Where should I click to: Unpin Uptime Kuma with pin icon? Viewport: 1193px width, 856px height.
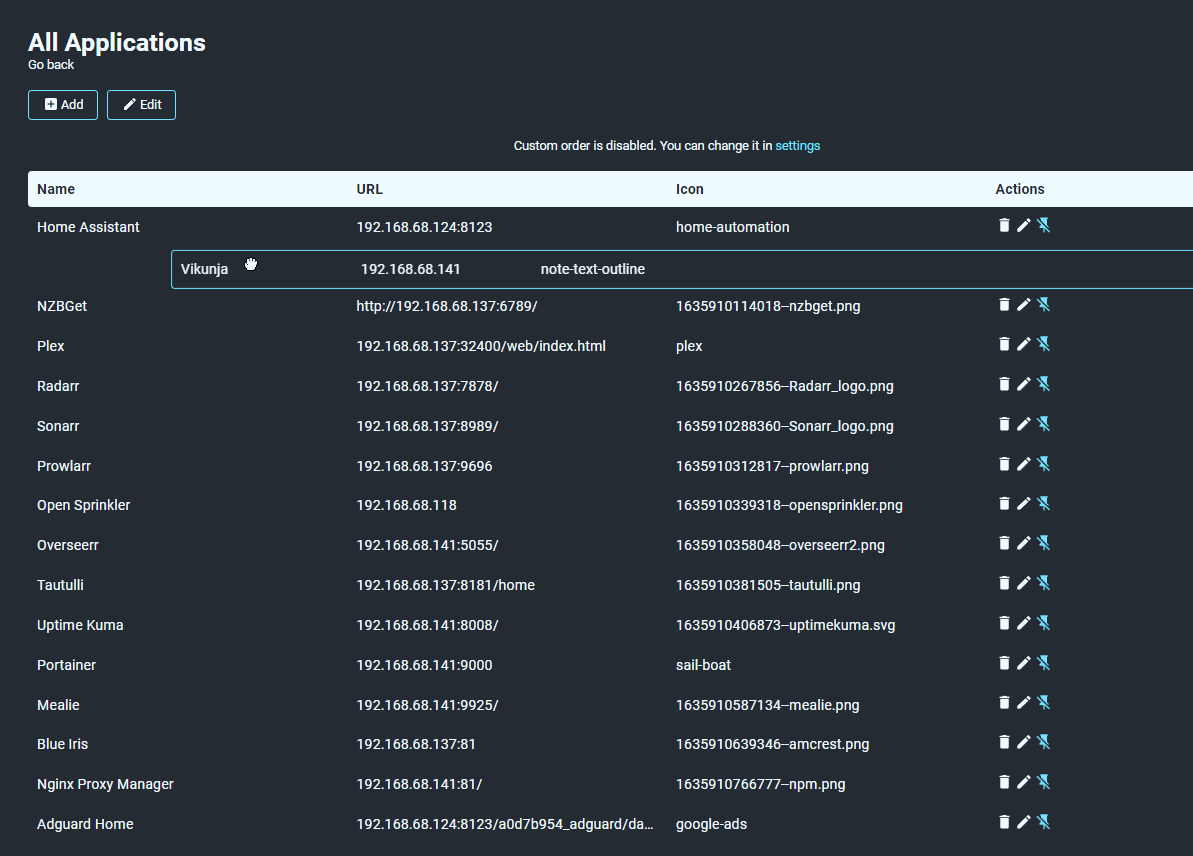[1044, 623]
